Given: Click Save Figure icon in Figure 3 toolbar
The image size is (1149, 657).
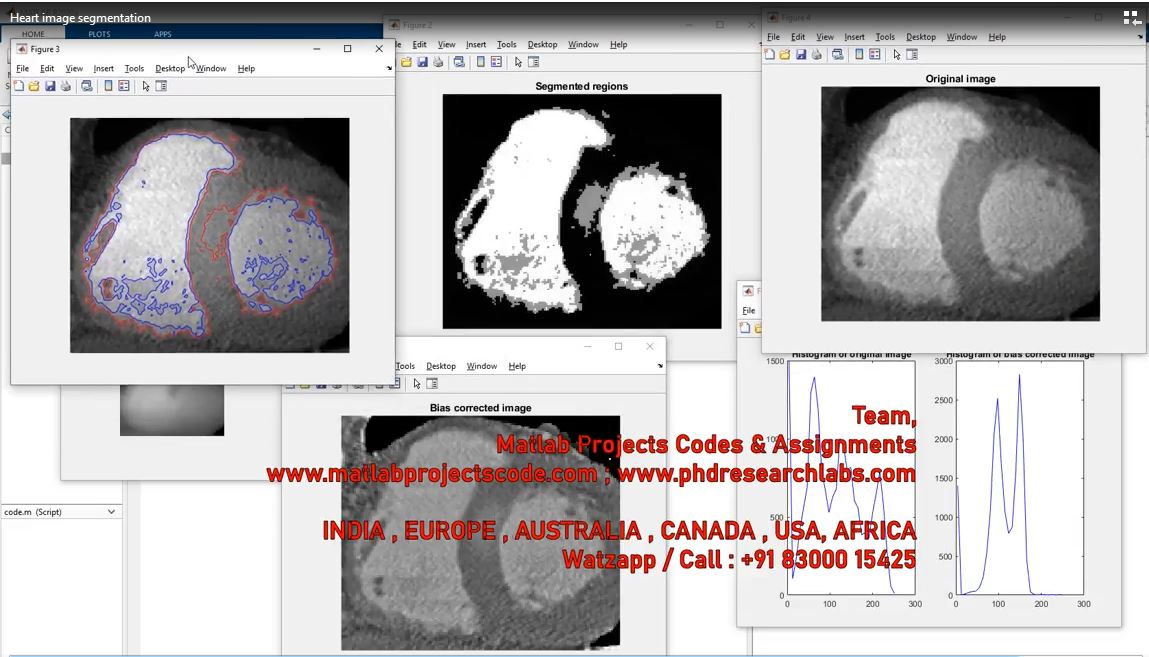Looking at the screenshot, I should tap(50, 86).
